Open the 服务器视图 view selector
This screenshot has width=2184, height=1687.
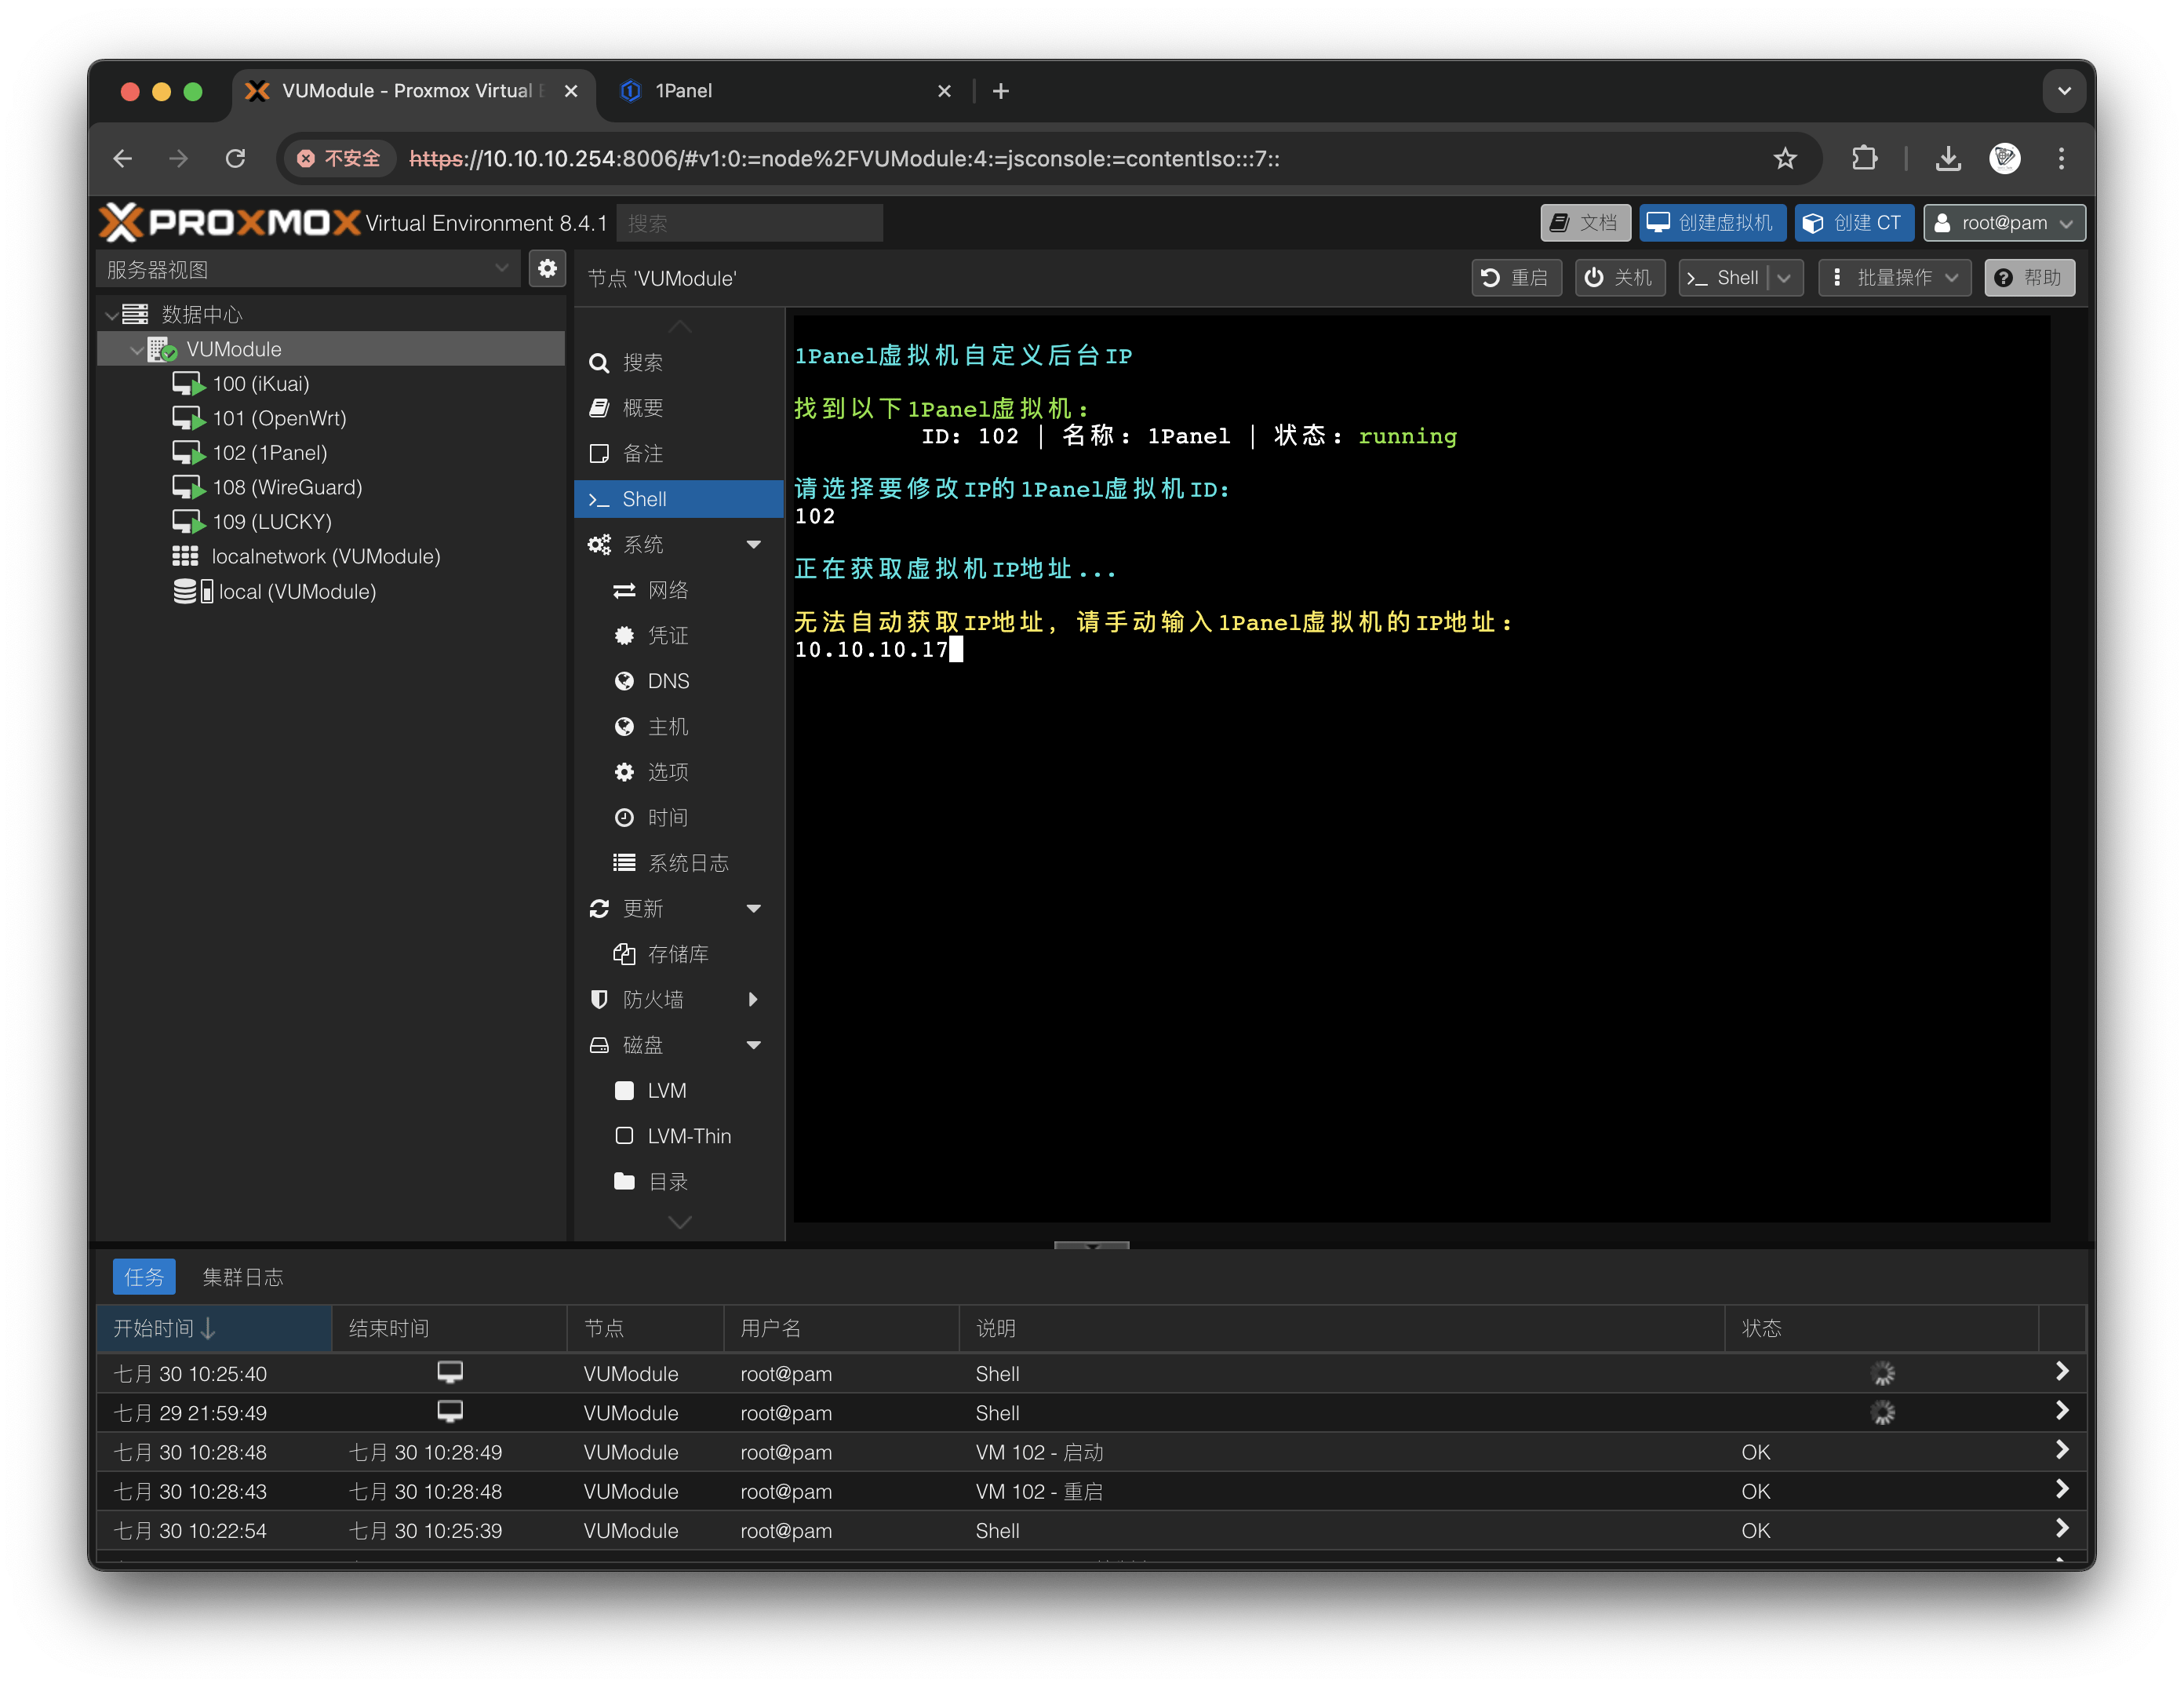click(307, 269)
